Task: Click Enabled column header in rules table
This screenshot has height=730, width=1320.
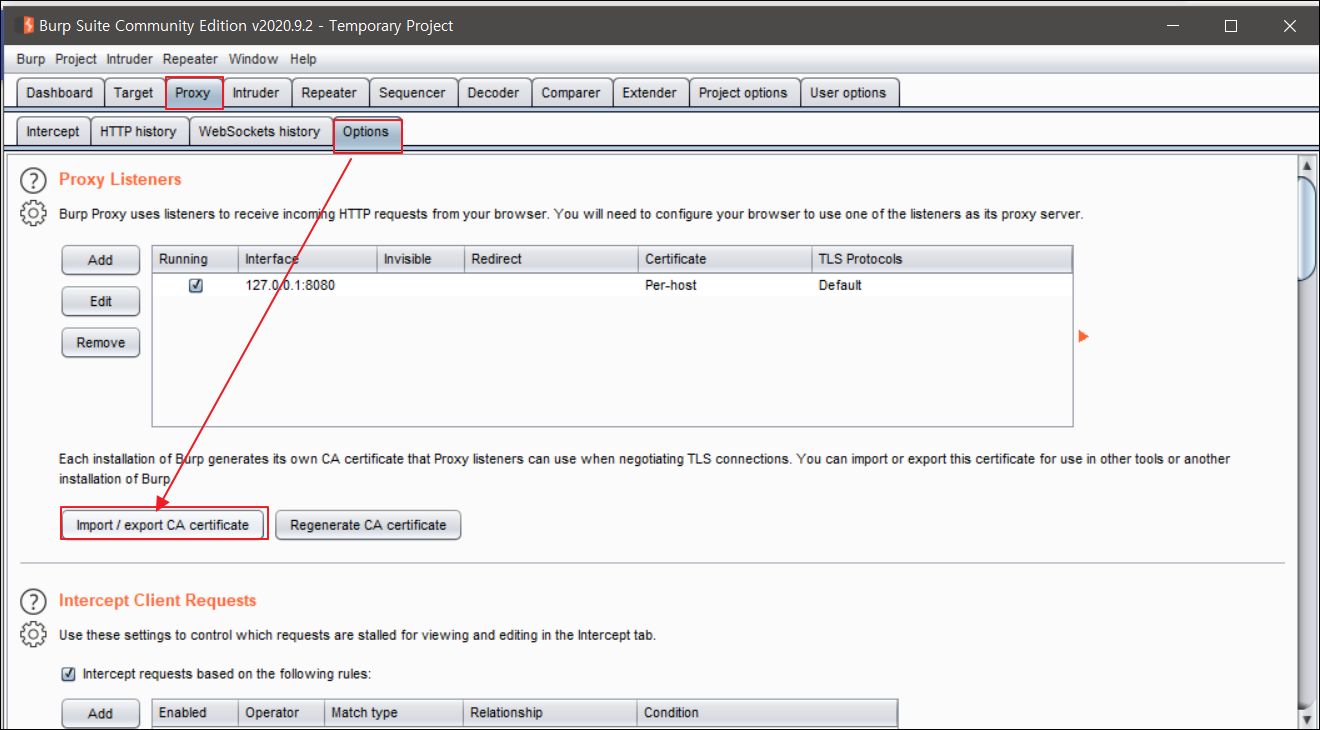Action: pyautogui.click(x=195, y=713)
